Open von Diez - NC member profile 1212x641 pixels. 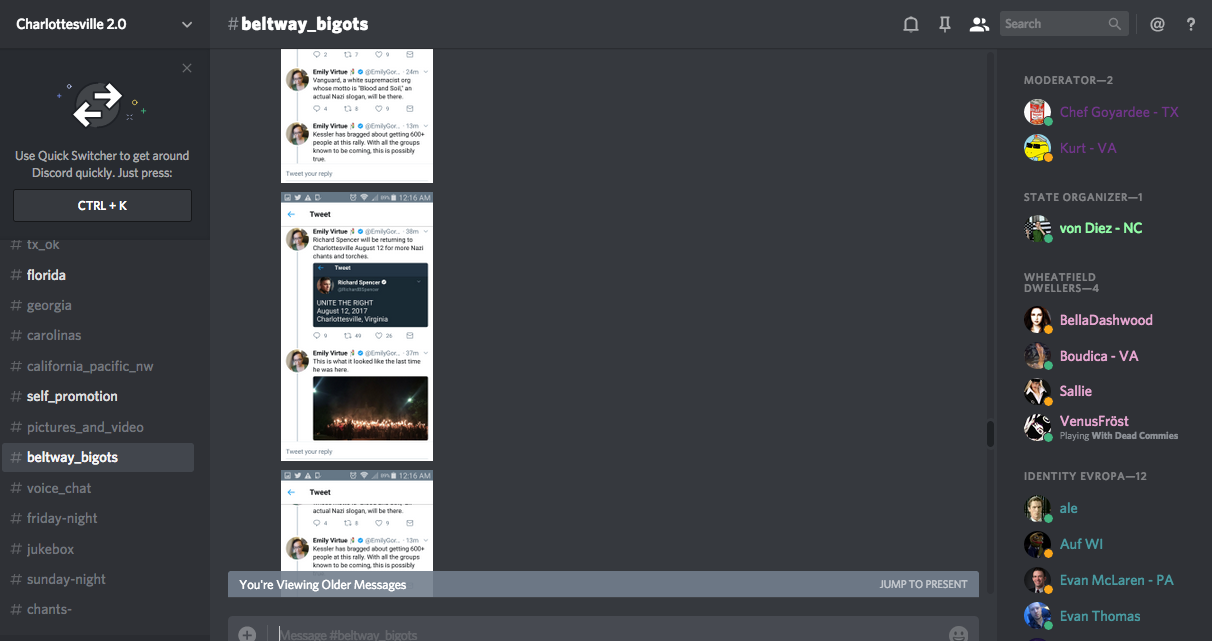1100,228
